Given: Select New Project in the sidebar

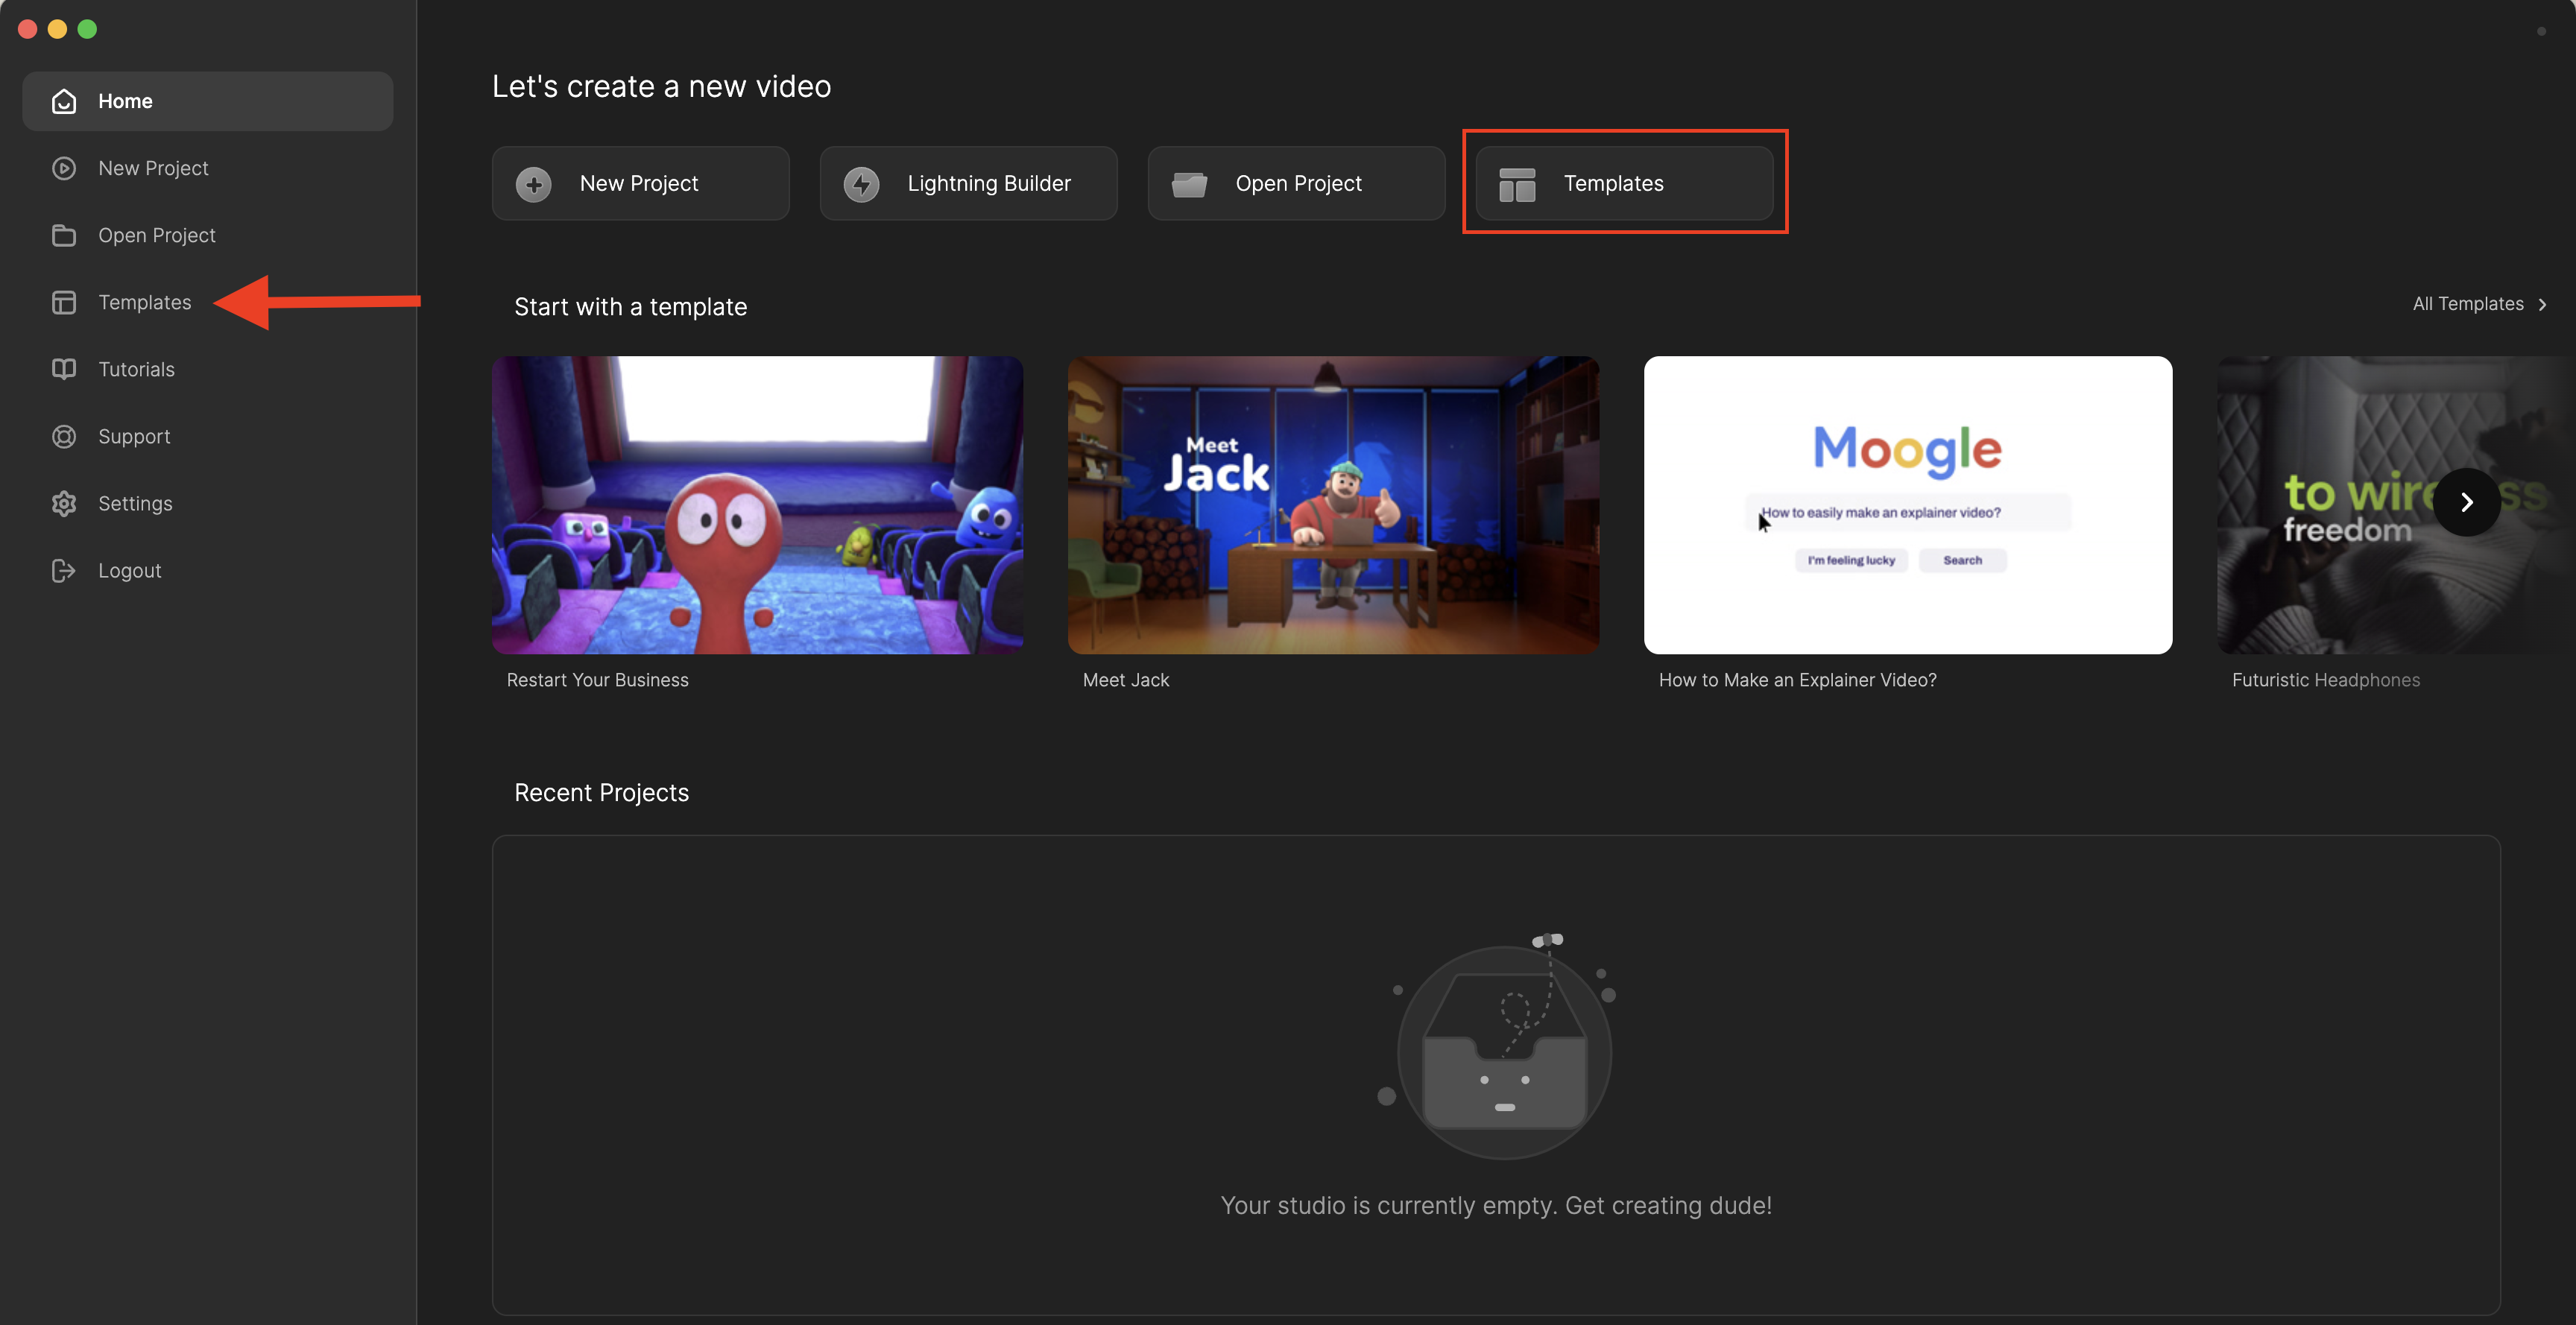Looking at the screenshot, I should [208, 168].
